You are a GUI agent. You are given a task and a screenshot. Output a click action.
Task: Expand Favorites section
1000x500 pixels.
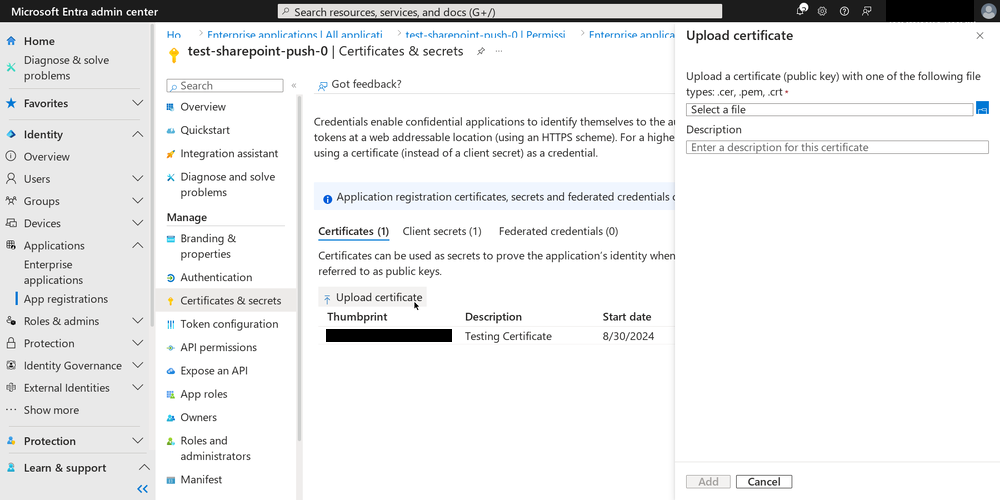click(137, 103)
